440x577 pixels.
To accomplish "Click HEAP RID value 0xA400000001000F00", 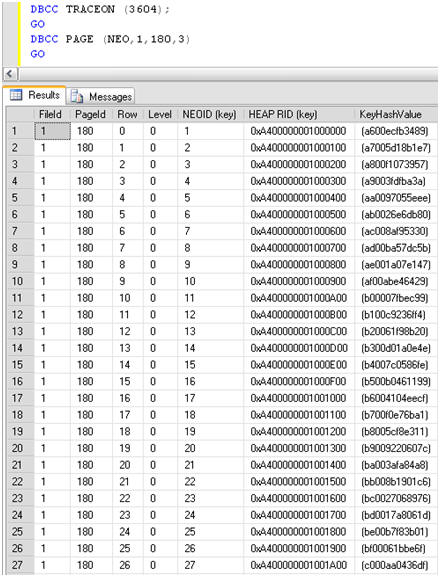I will click(298, 381).
